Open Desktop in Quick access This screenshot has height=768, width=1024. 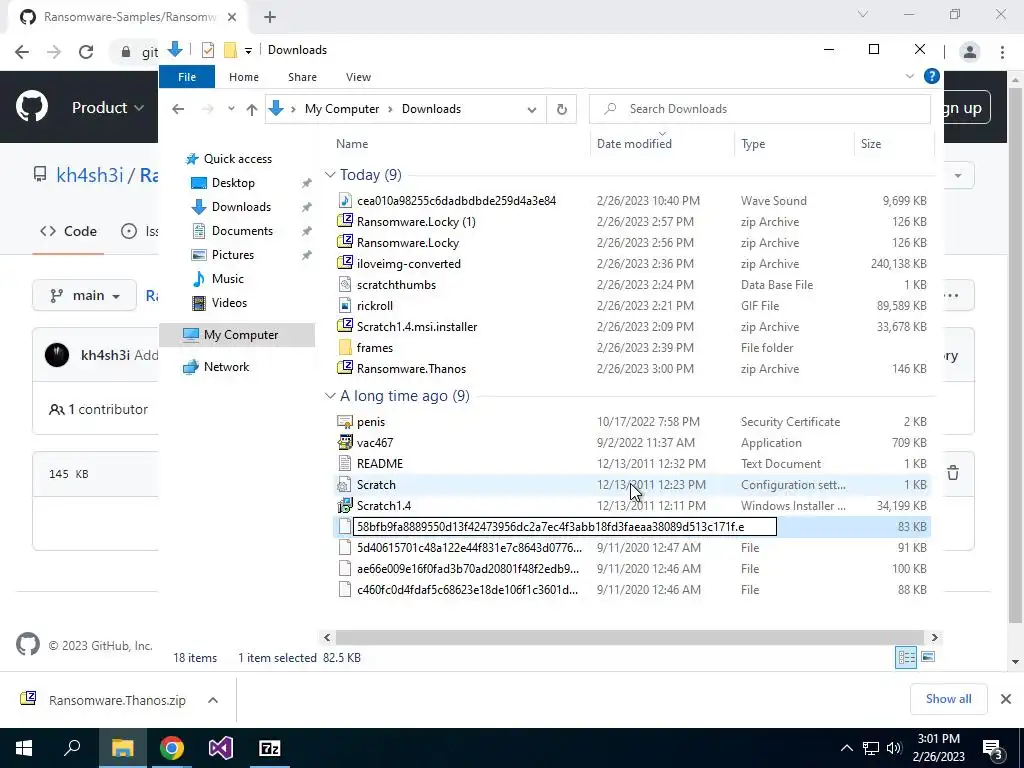(232, 183)
